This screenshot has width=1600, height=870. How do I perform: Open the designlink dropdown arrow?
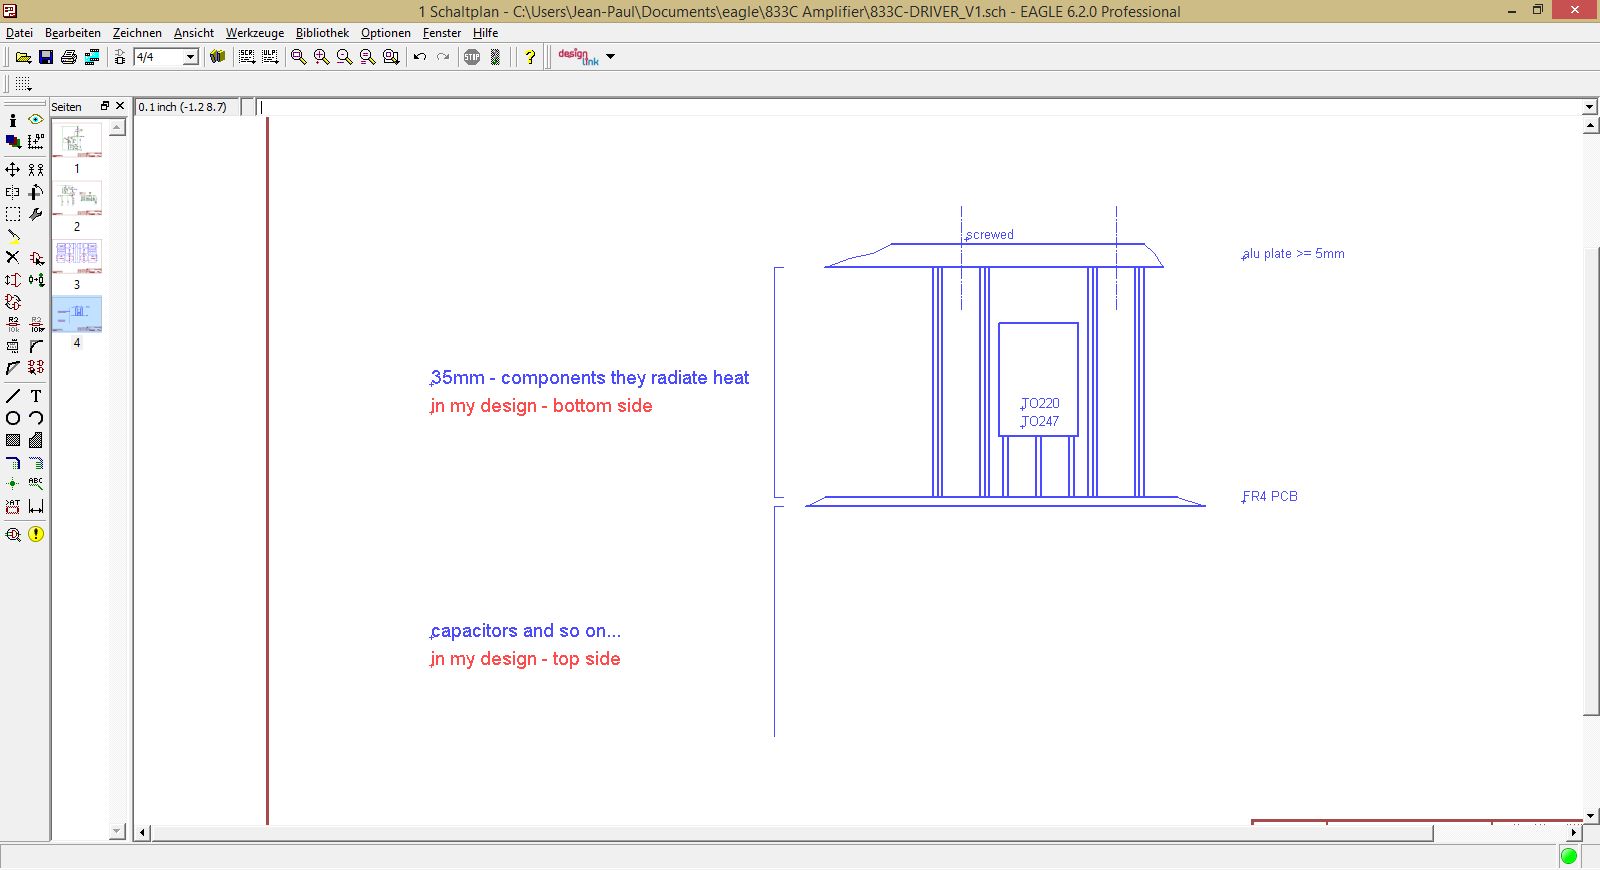click(x=611, y=57)
